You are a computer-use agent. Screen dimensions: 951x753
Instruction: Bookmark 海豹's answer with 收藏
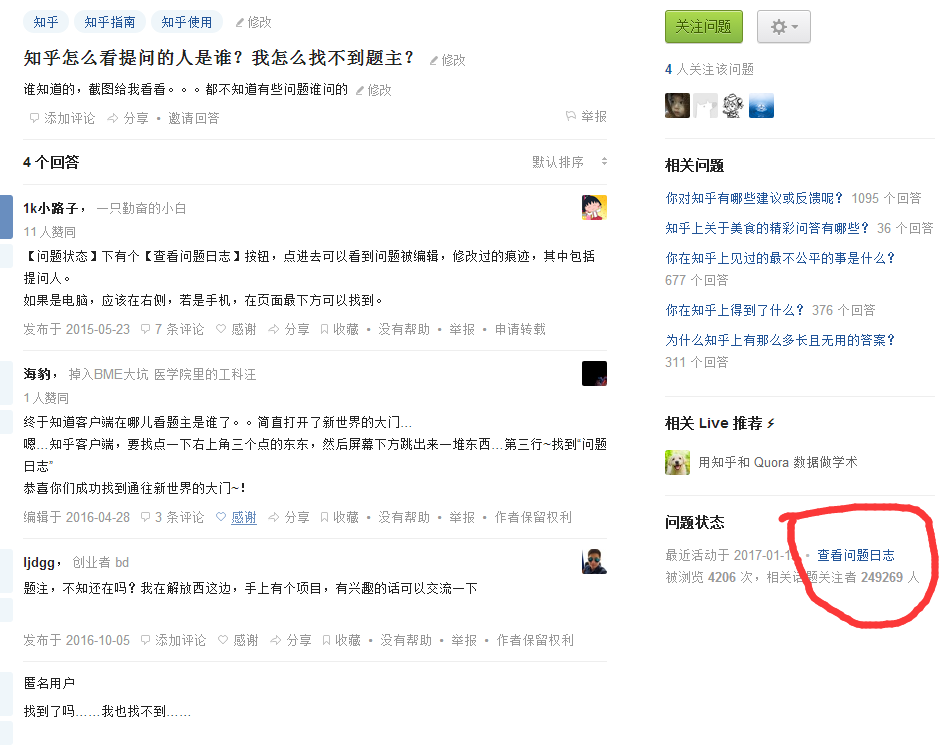click(340, 517)
